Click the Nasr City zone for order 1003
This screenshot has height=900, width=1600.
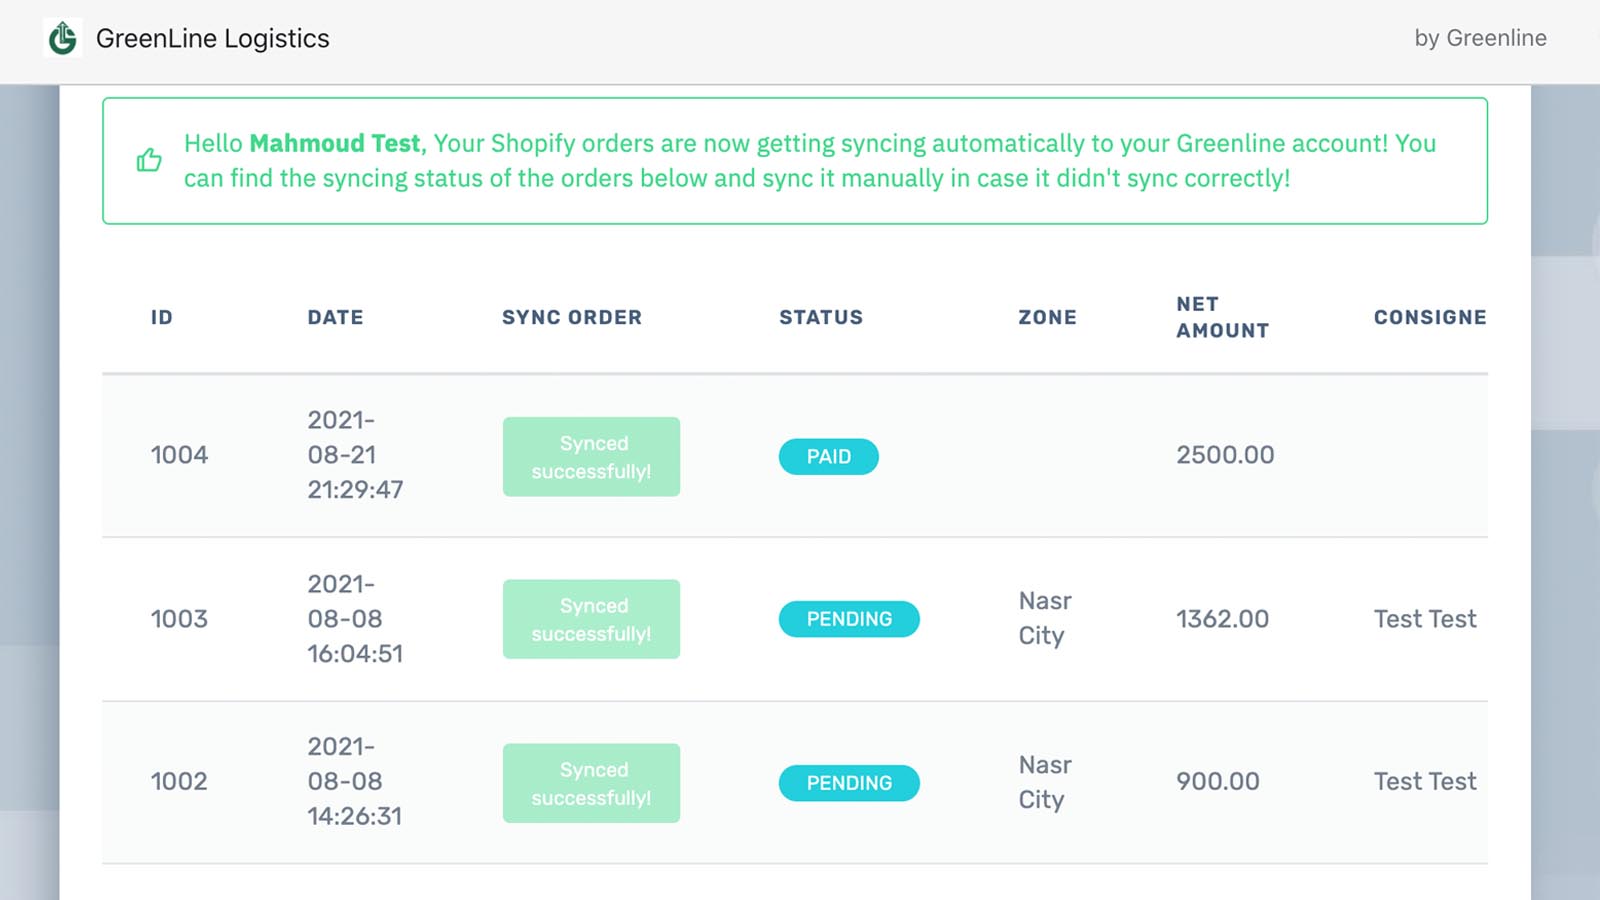(1045, 619)
